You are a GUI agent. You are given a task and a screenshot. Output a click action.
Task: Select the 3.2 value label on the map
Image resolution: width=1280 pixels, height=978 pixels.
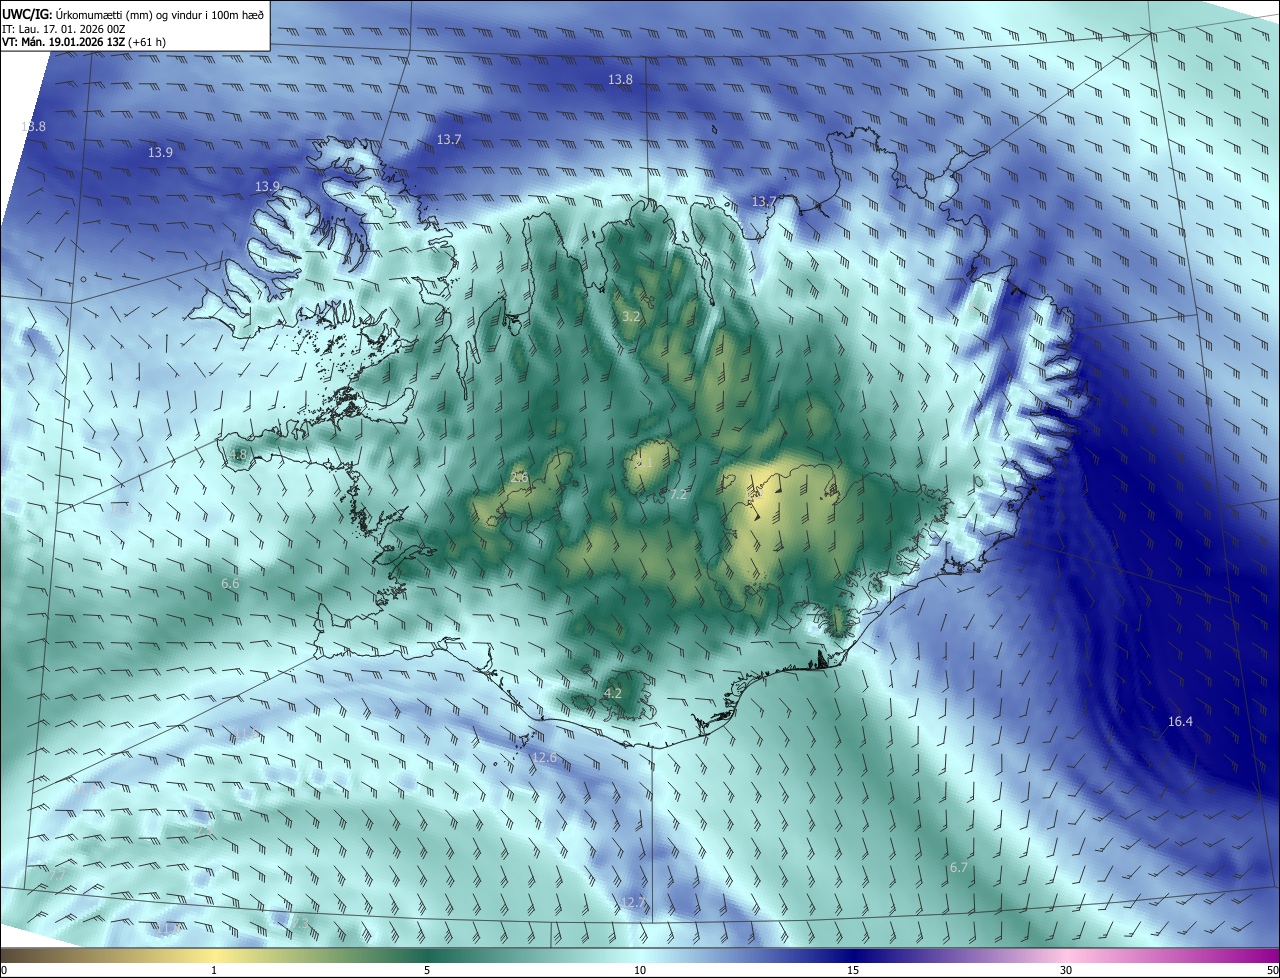[x=631, y=316]
